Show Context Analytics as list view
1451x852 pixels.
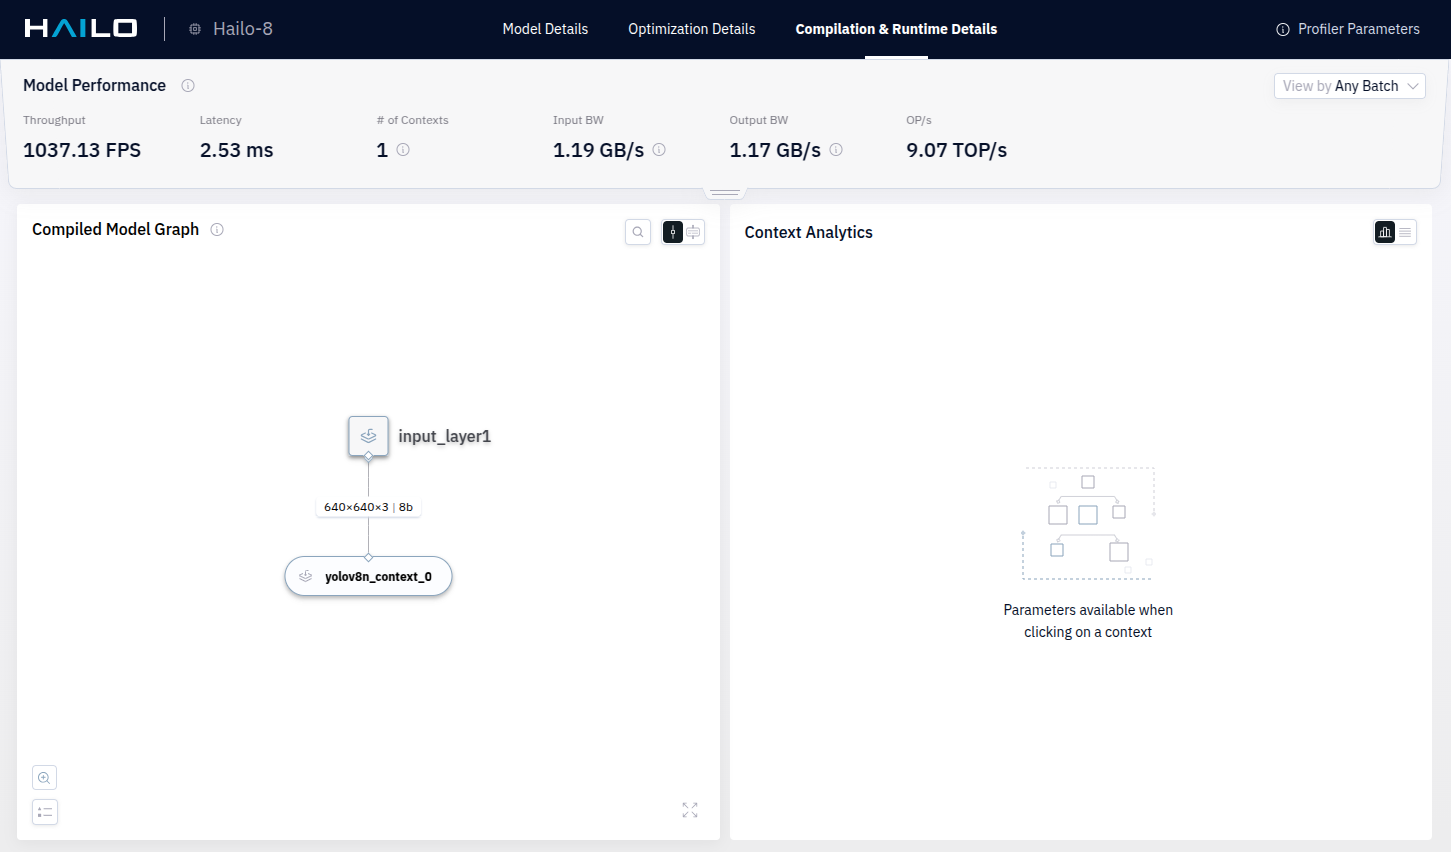coord(1405,232)
